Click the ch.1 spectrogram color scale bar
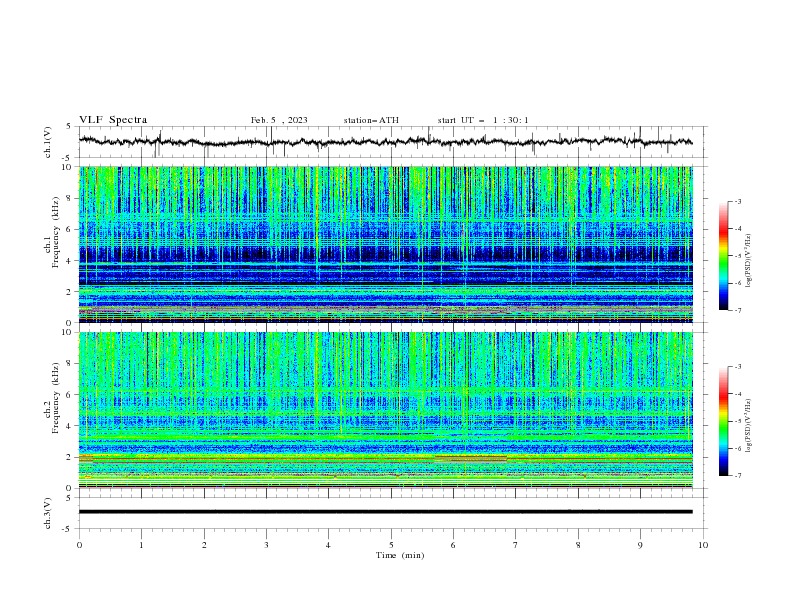Viewport: 792px width, 612px height. pyautogui.click(x=723, y=256)
